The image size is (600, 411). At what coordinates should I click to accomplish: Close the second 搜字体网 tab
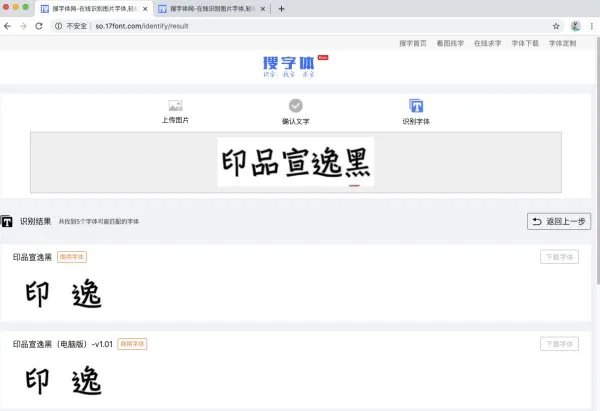(x=262, y=9)
